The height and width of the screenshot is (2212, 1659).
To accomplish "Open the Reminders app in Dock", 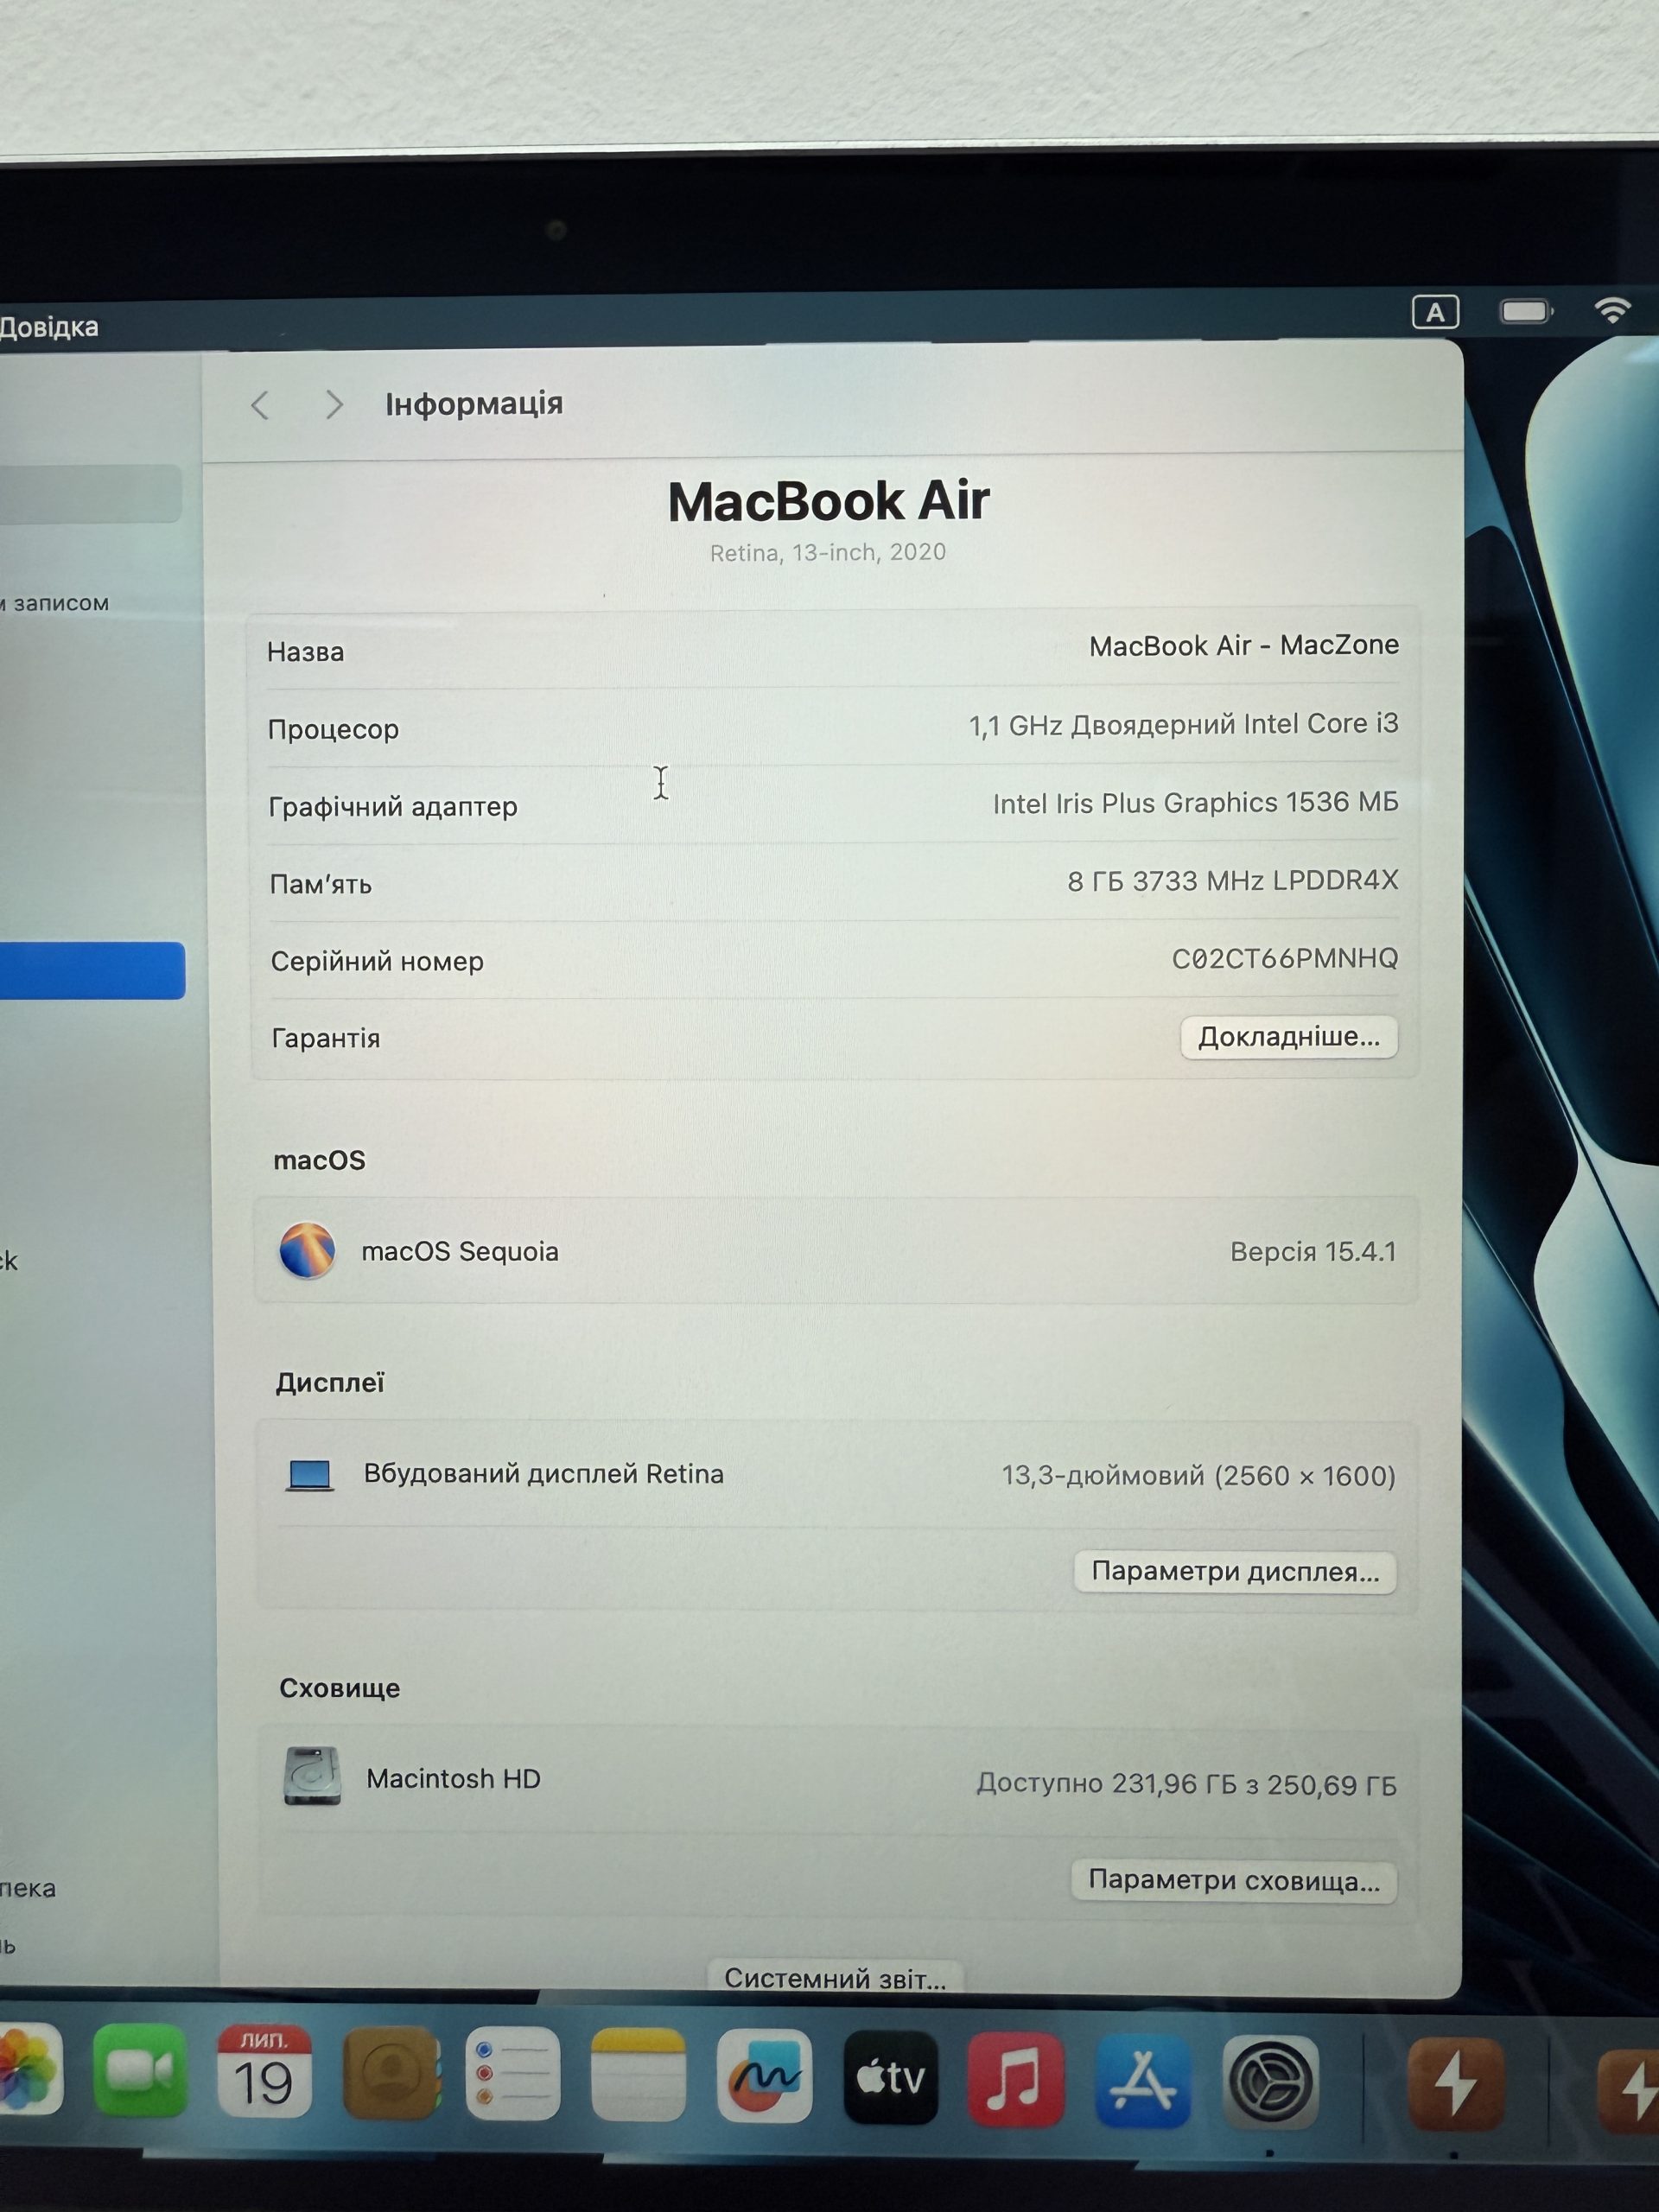I will pos(513,2074).
